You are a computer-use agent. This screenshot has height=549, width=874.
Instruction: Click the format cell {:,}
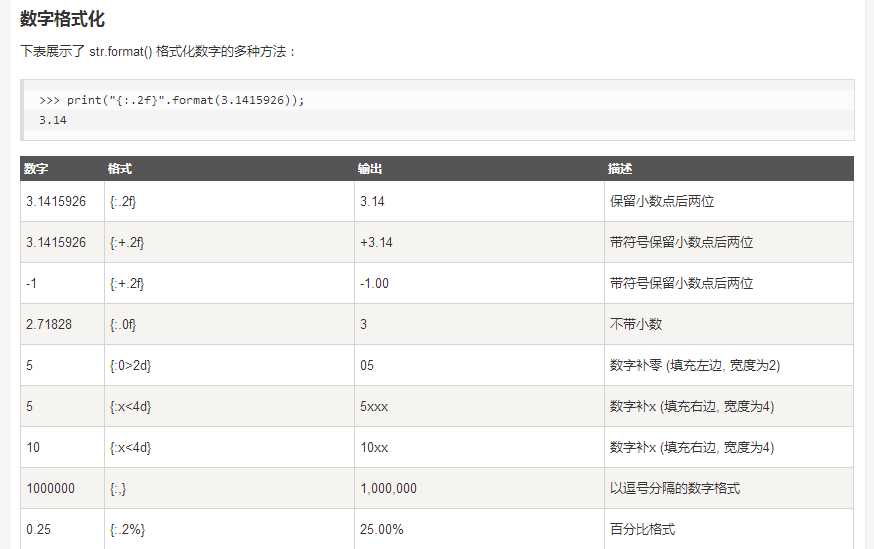pos(118,489)
